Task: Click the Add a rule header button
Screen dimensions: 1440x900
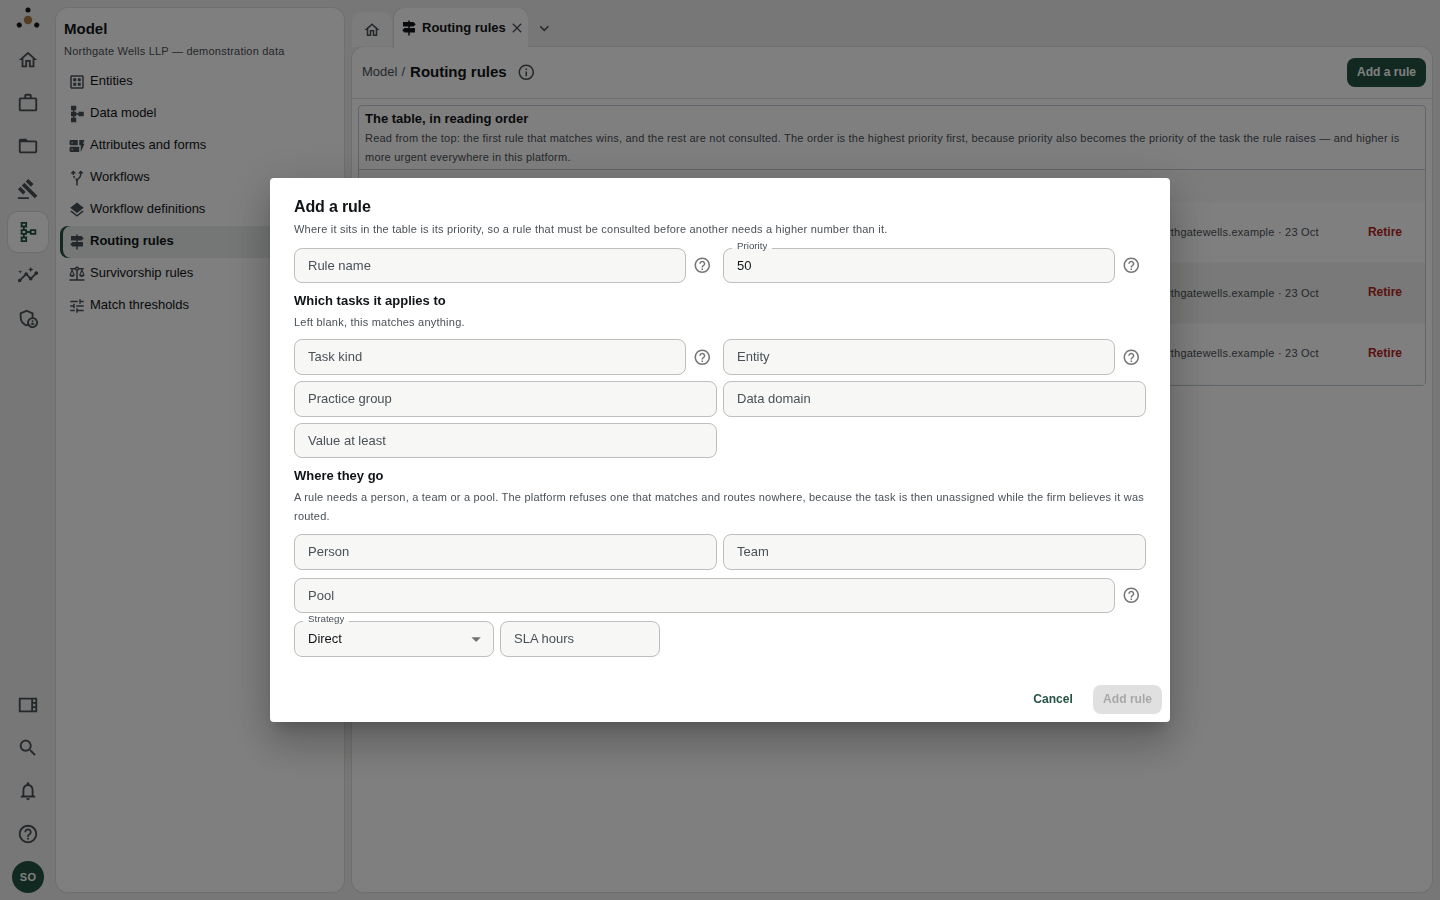Action: [x=1386, y=72]
